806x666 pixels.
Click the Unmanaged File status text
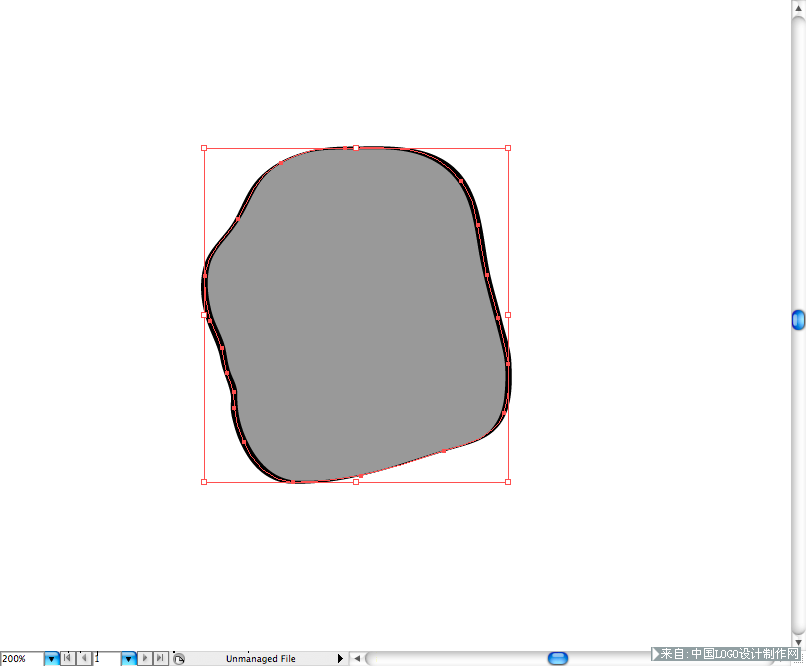click(x=261, y=659)
